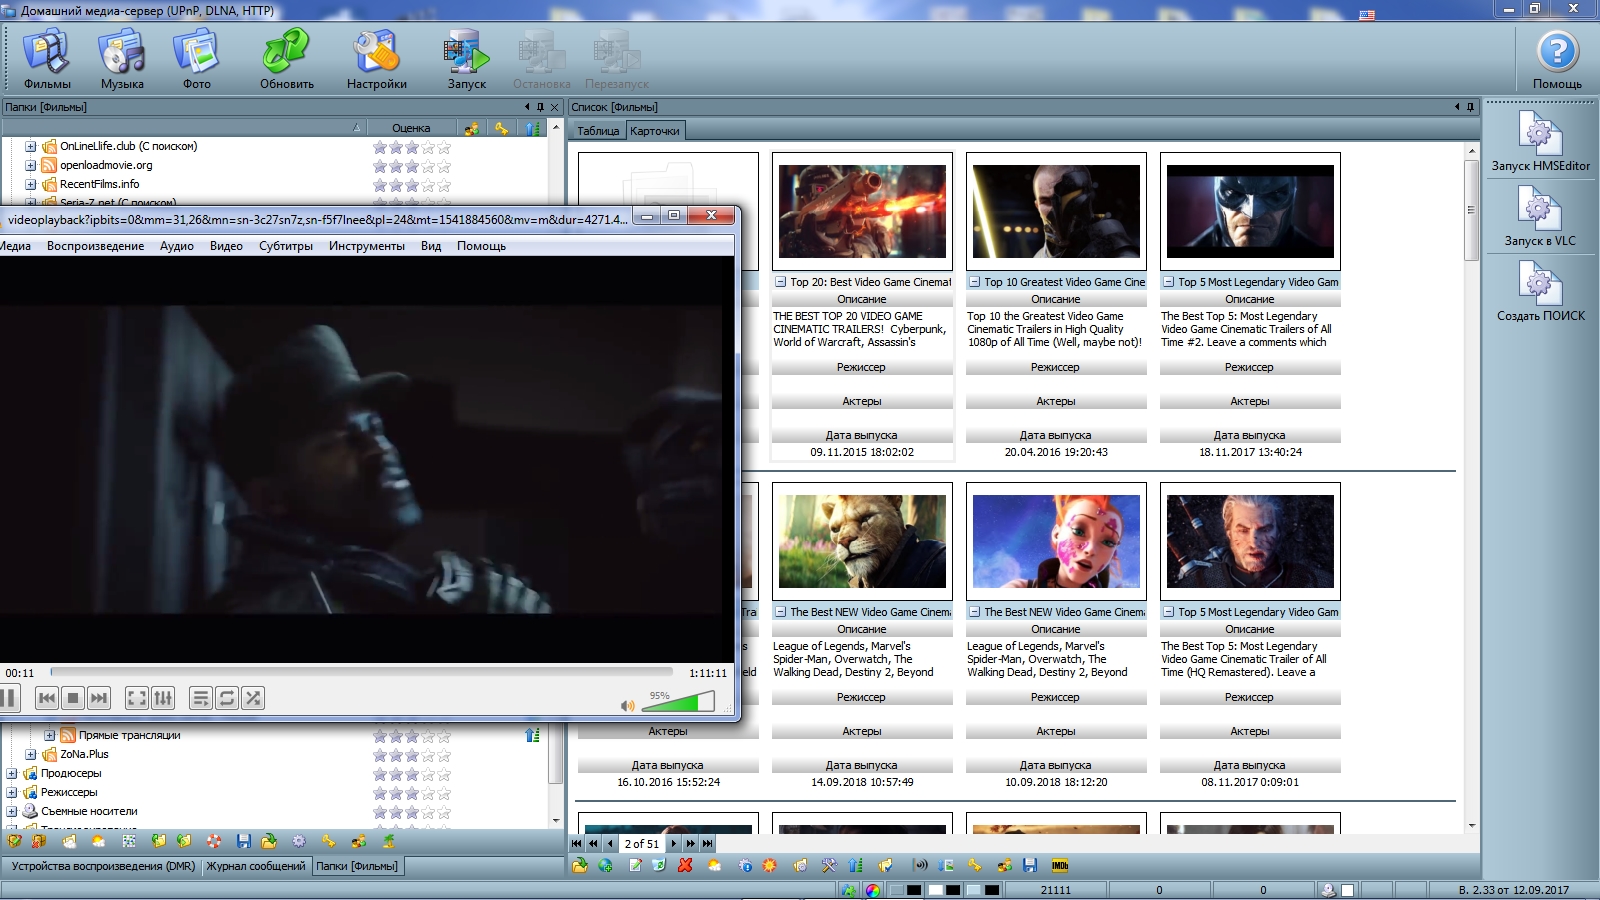
Task: Switch to the Таблица tab
Action: [x=598, y=131]
